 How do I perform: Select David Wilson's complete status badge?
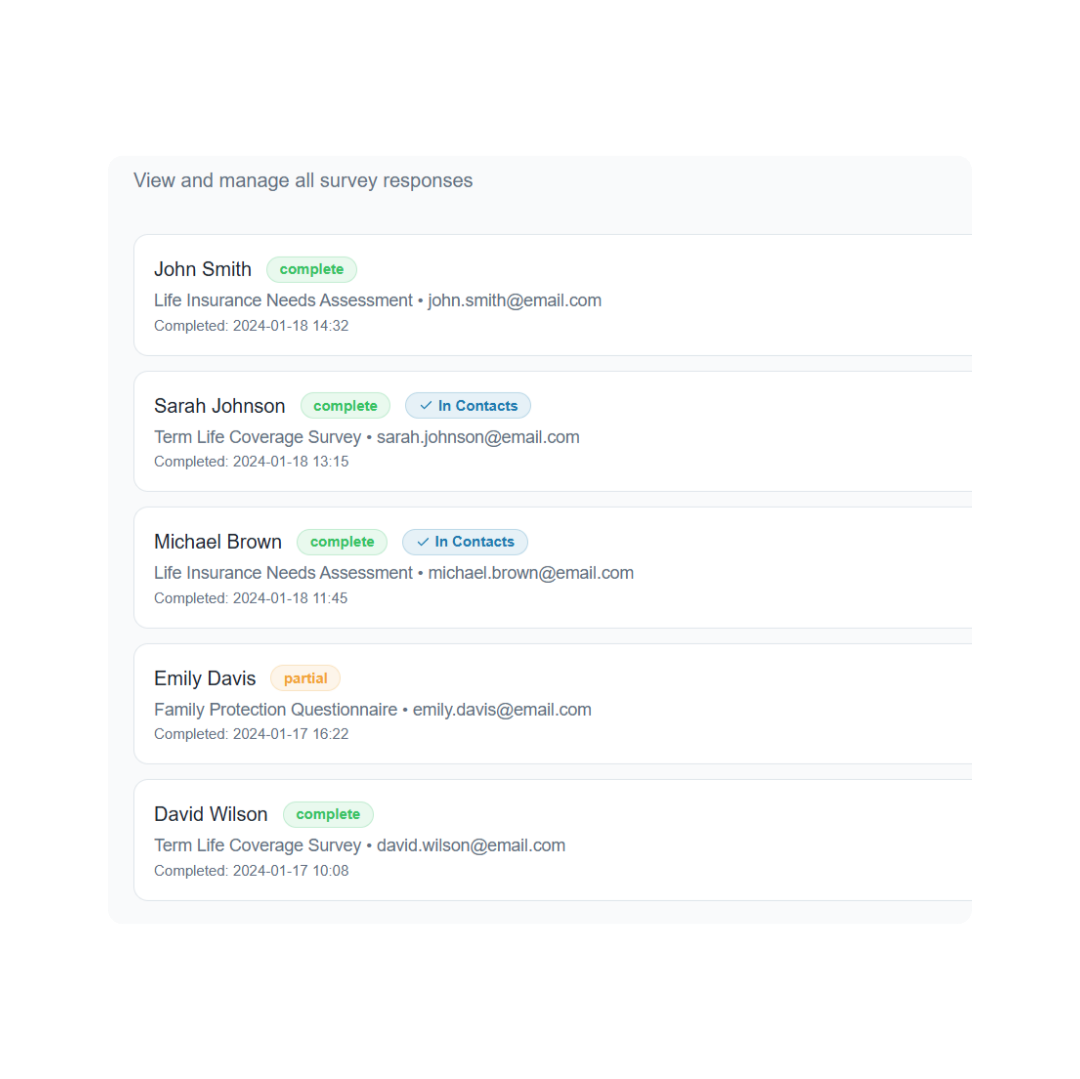(x=328, y=815)
